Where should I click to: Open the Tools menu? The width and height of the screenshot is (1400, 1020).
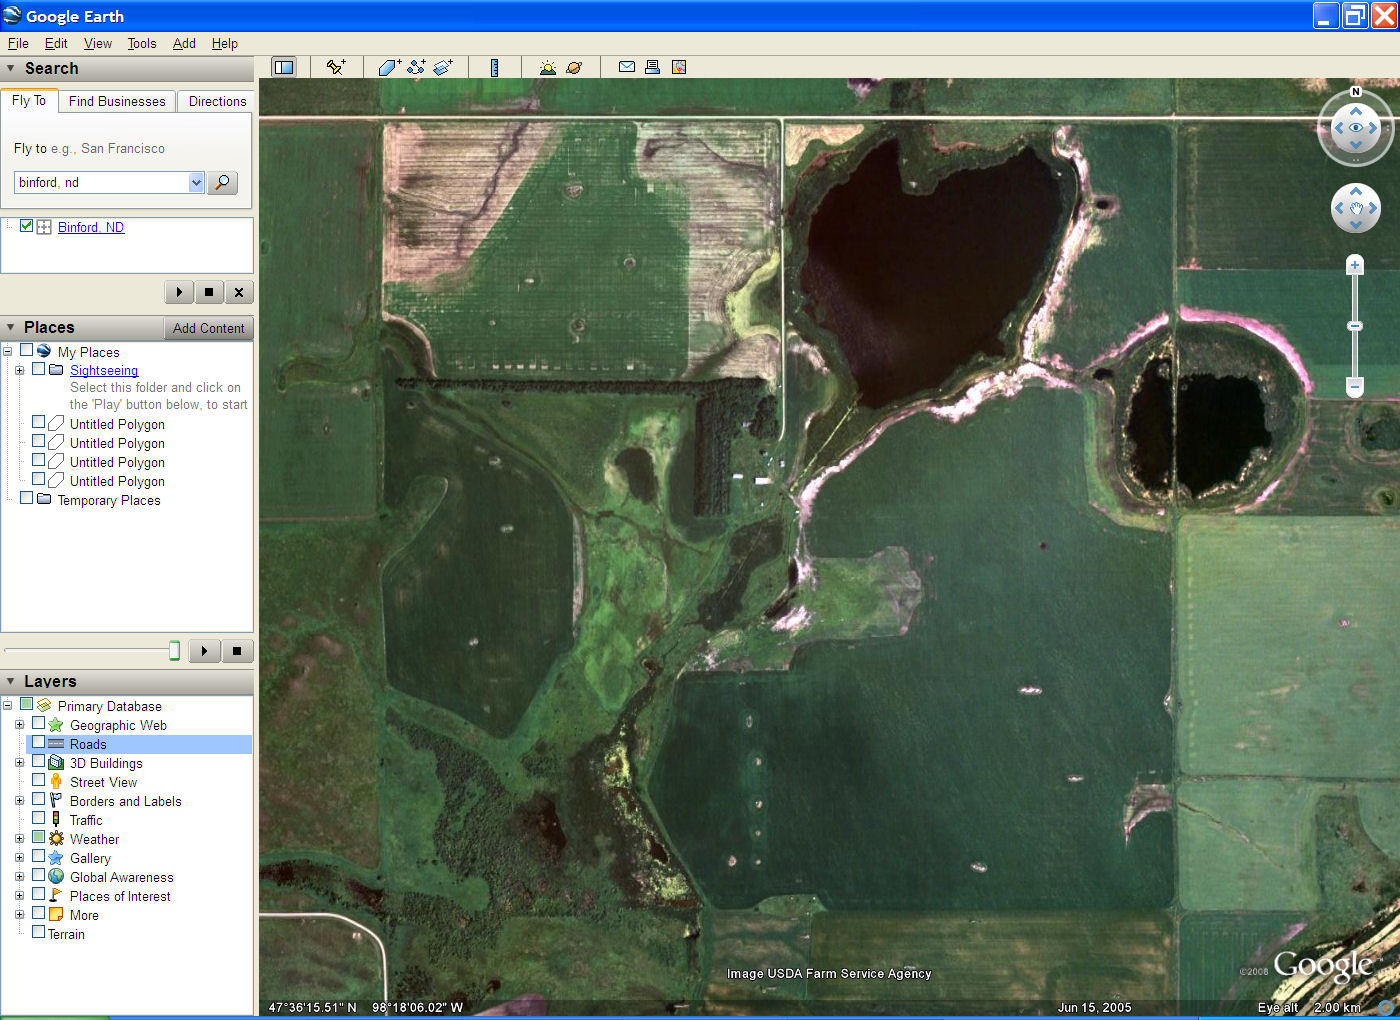click(142, 43)
